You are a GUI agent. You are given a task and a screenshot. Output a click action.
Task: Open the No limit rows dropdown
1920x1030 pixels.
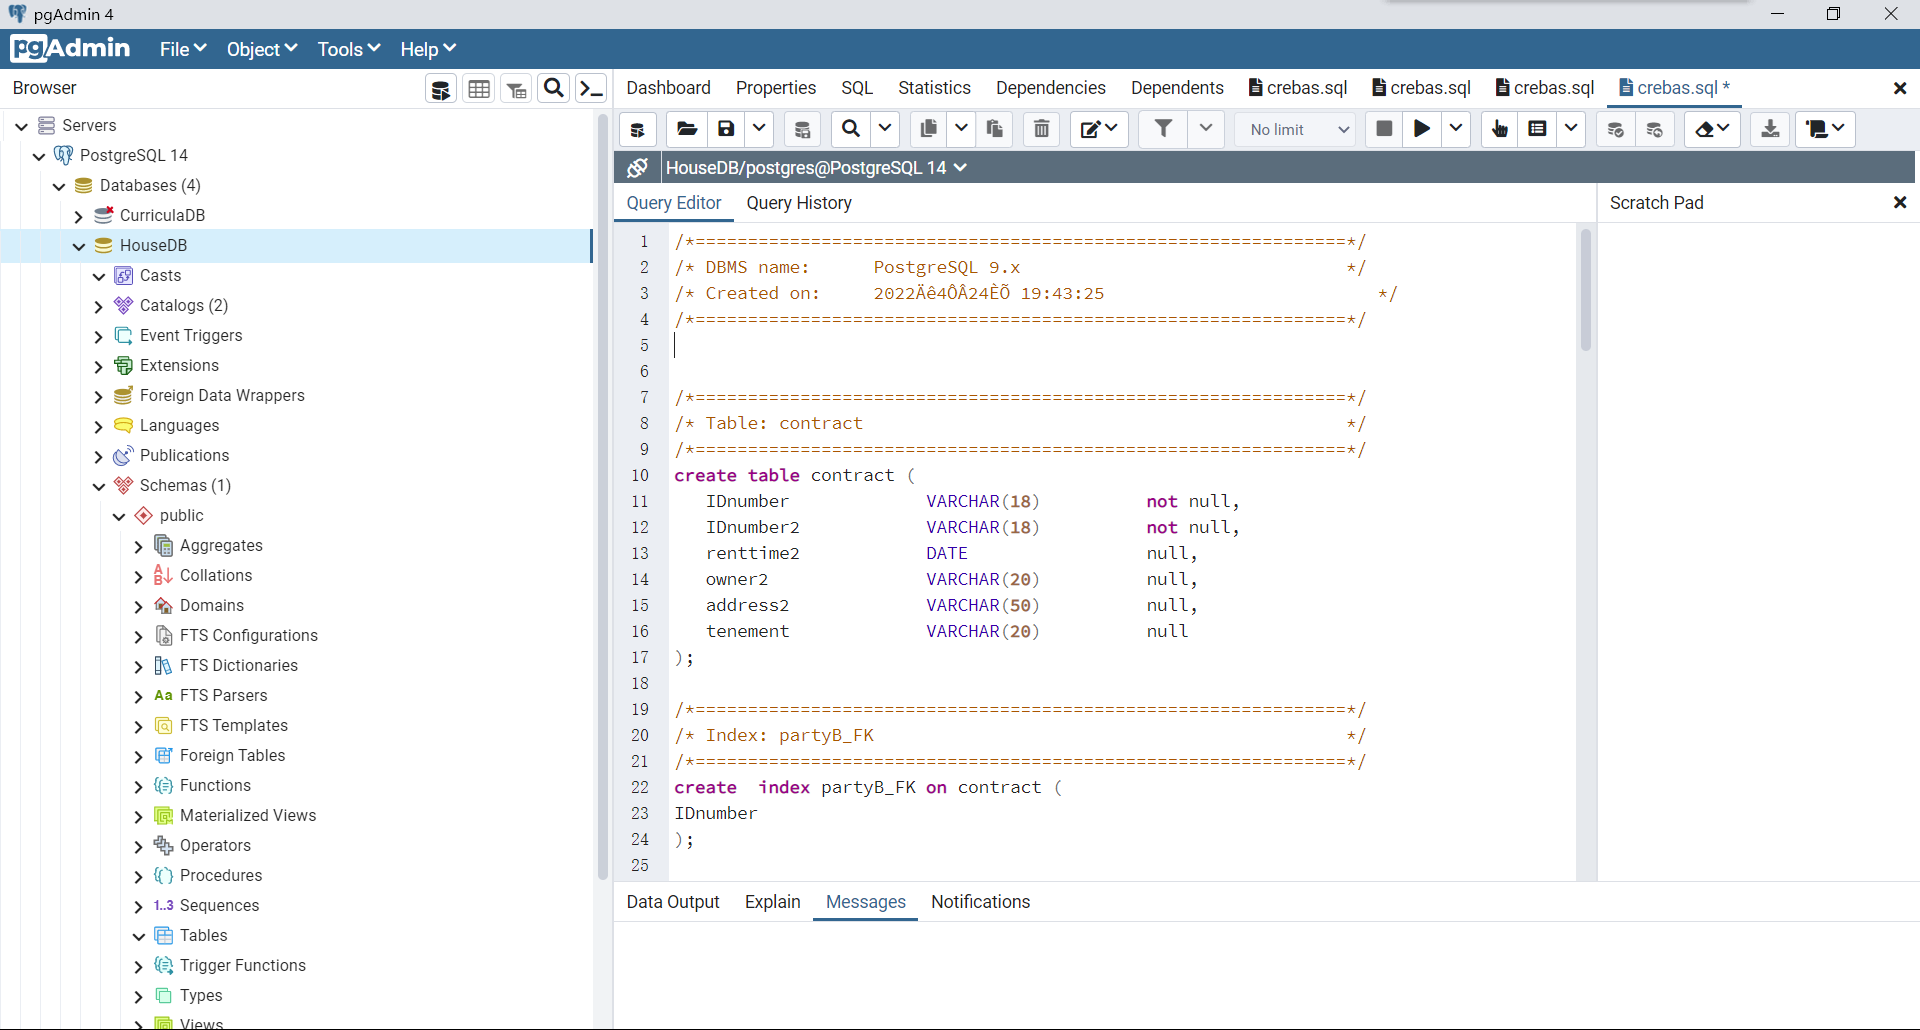[x=1296, y=130]
